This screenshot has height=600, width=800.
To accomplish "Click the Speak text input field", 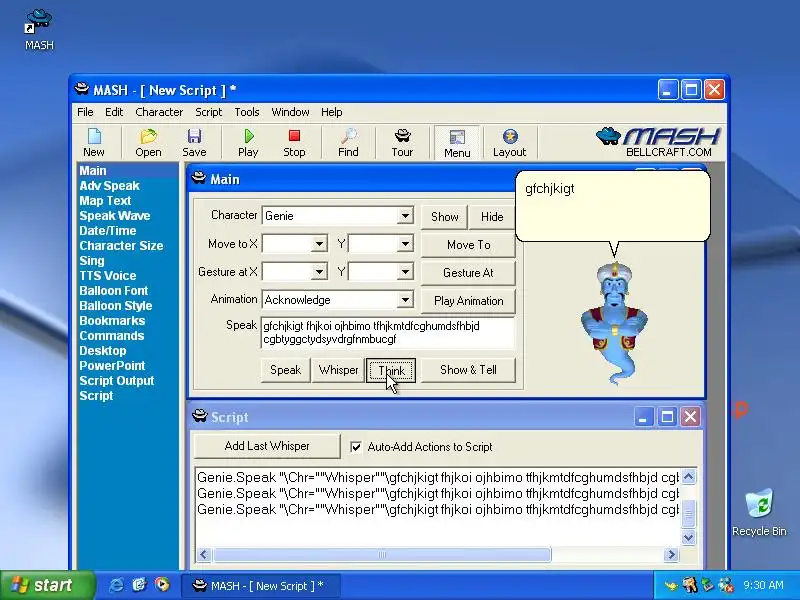I will click(x=388, y=333).
